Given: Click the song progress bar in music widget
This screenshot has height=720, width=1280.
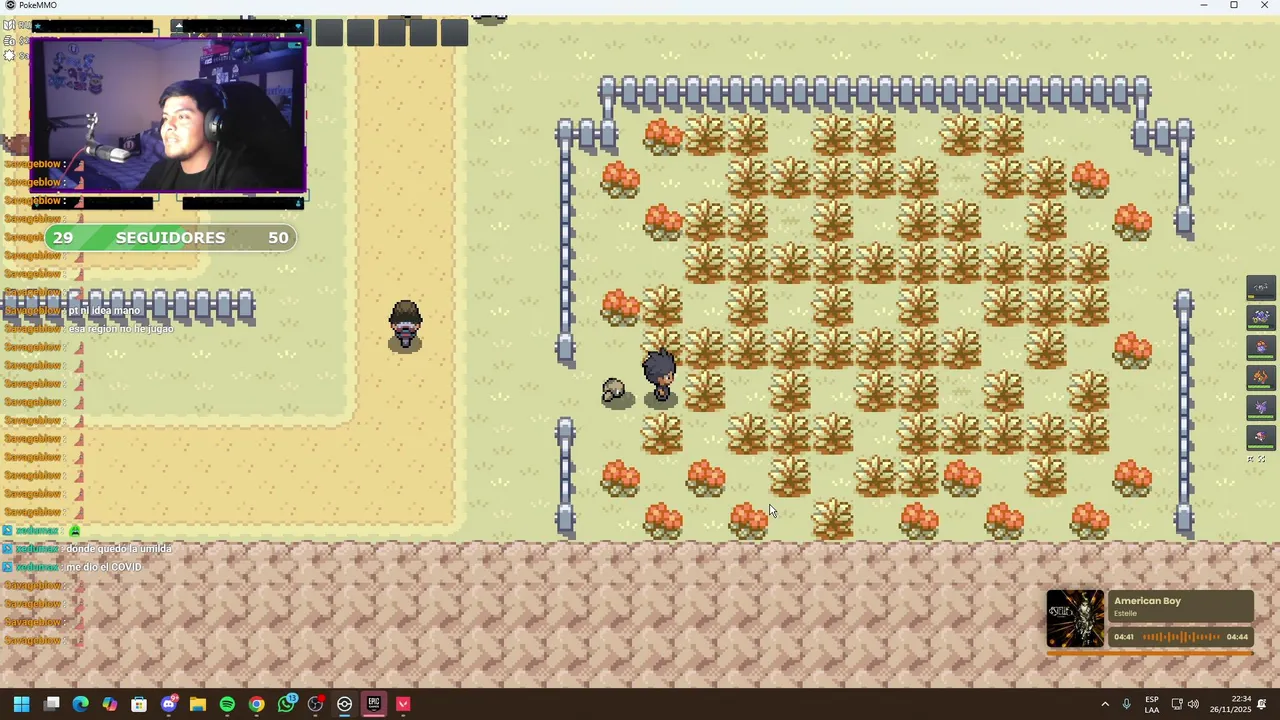Looking at the screenshot, I should pos(1181,637).
